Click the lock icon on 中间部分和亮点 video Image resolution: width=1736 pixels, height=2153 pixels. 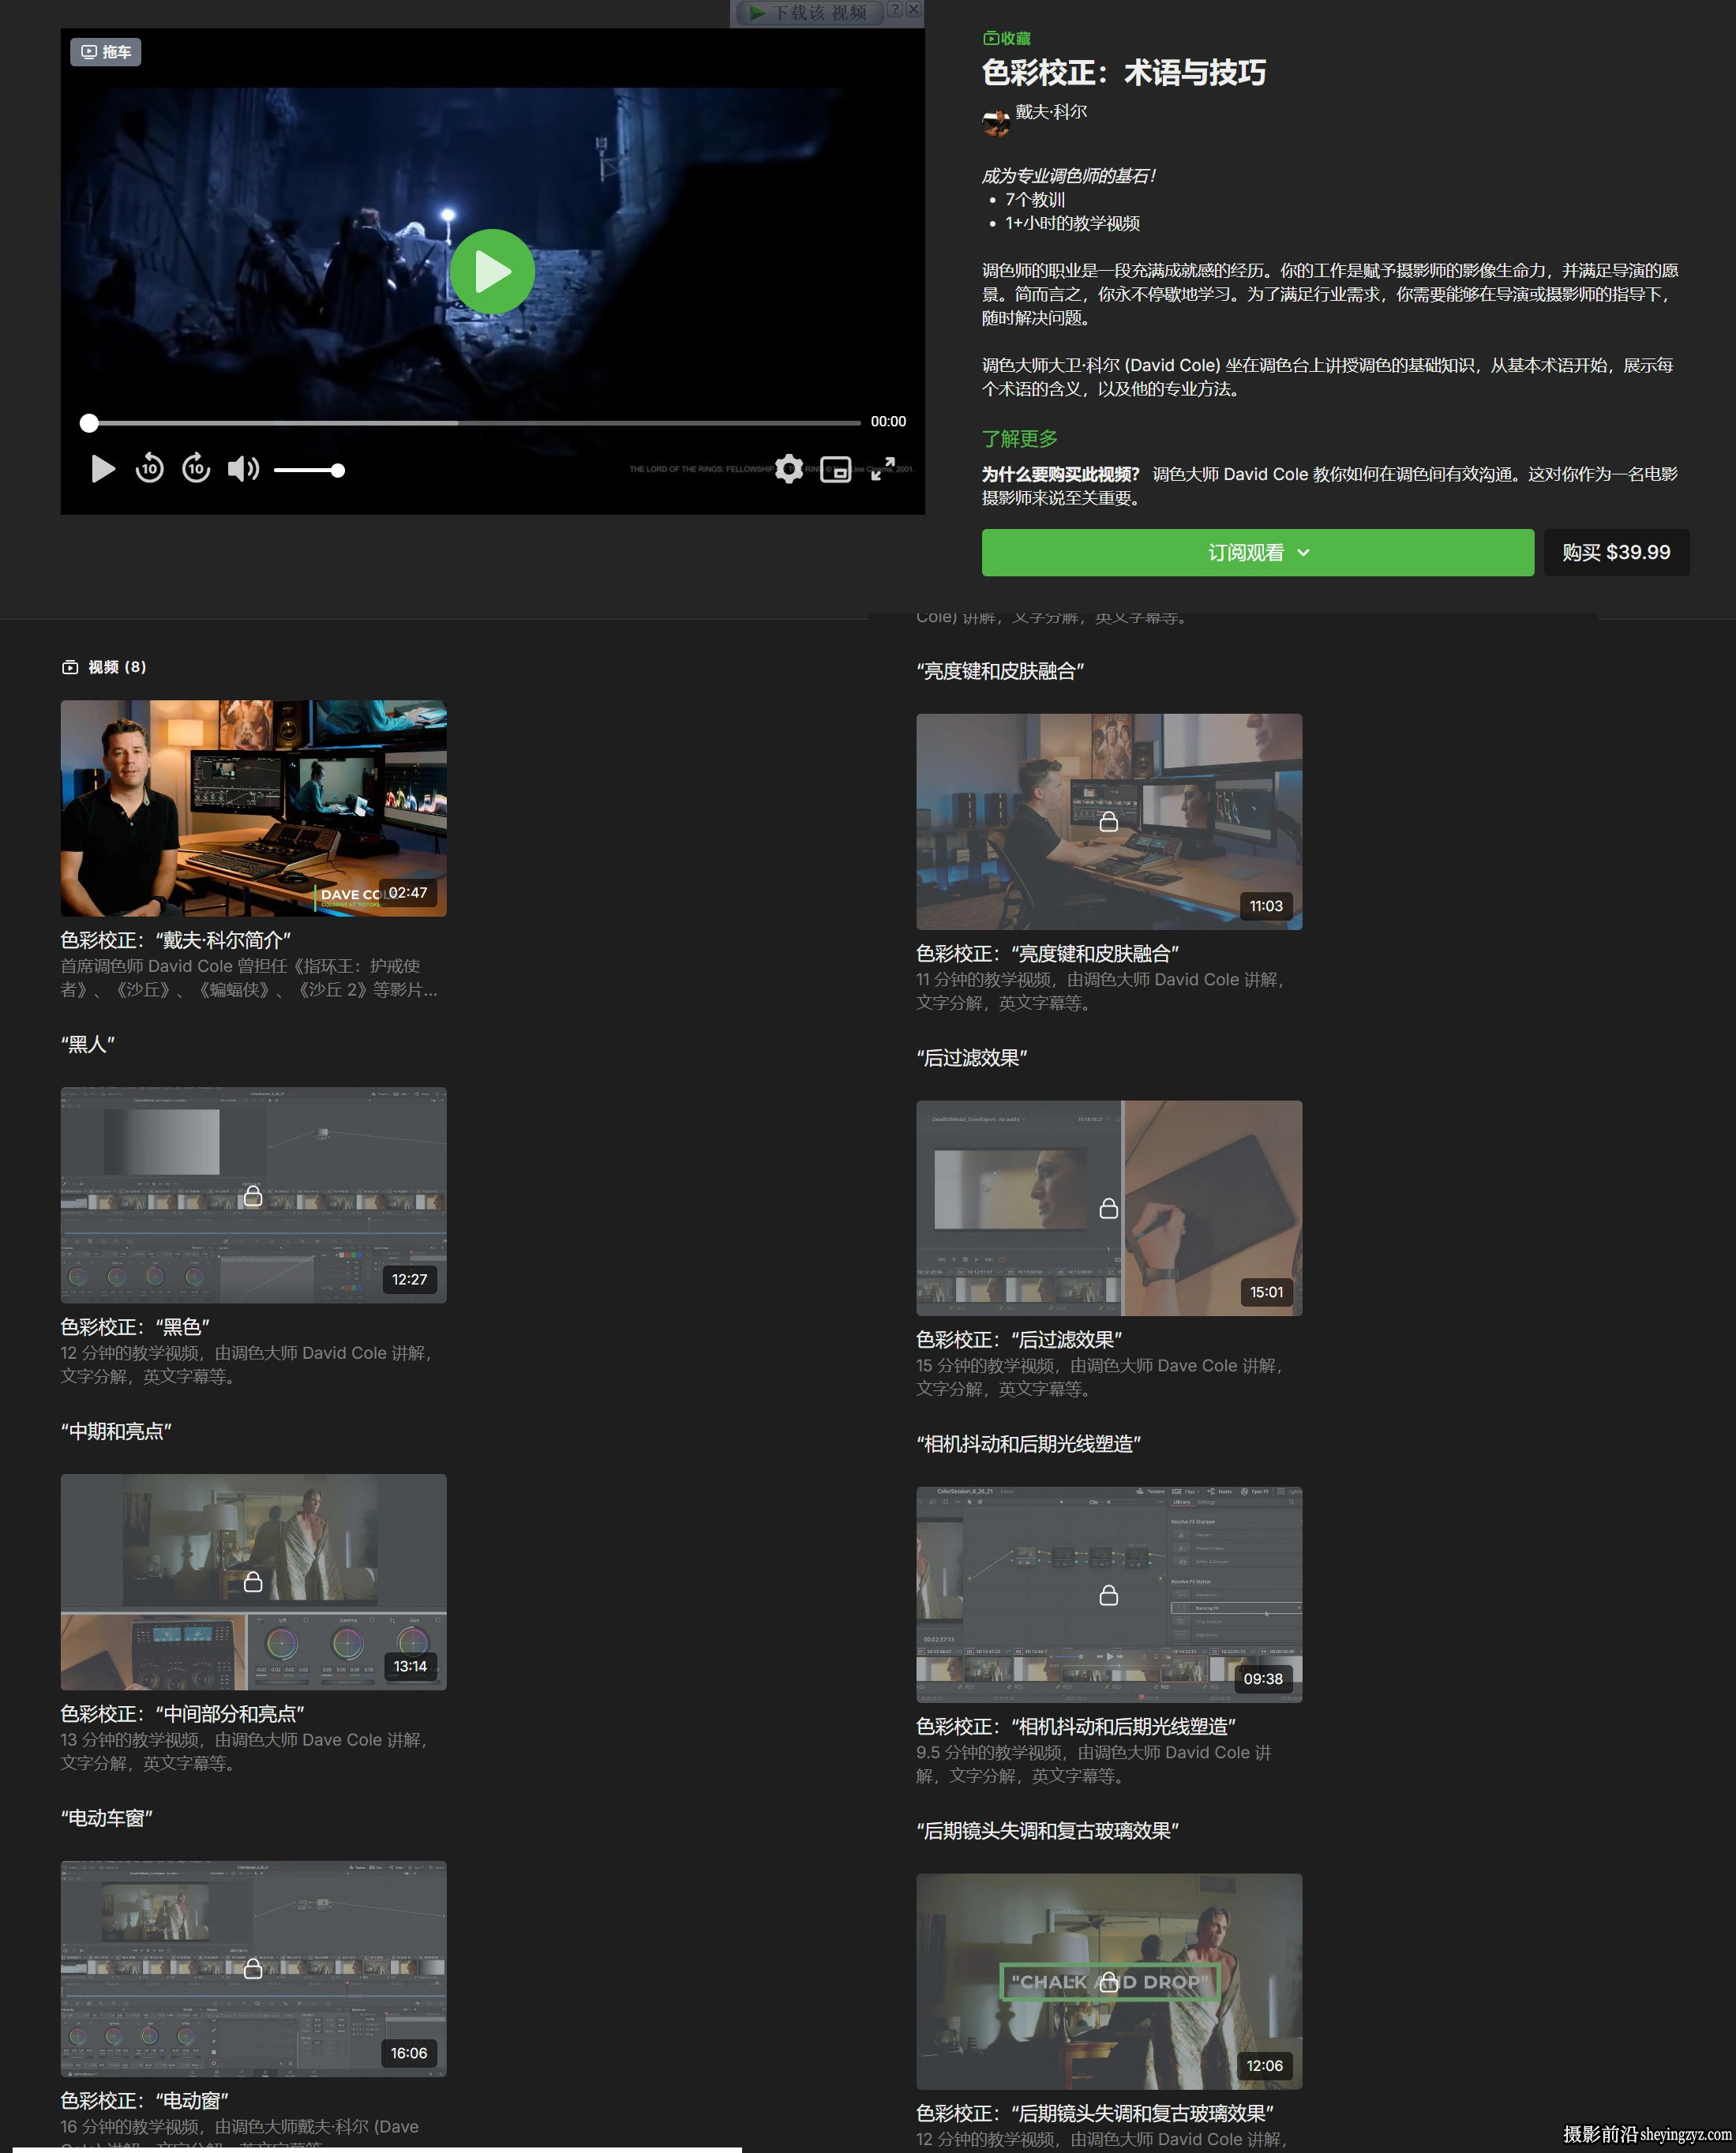pos(253,1581)
